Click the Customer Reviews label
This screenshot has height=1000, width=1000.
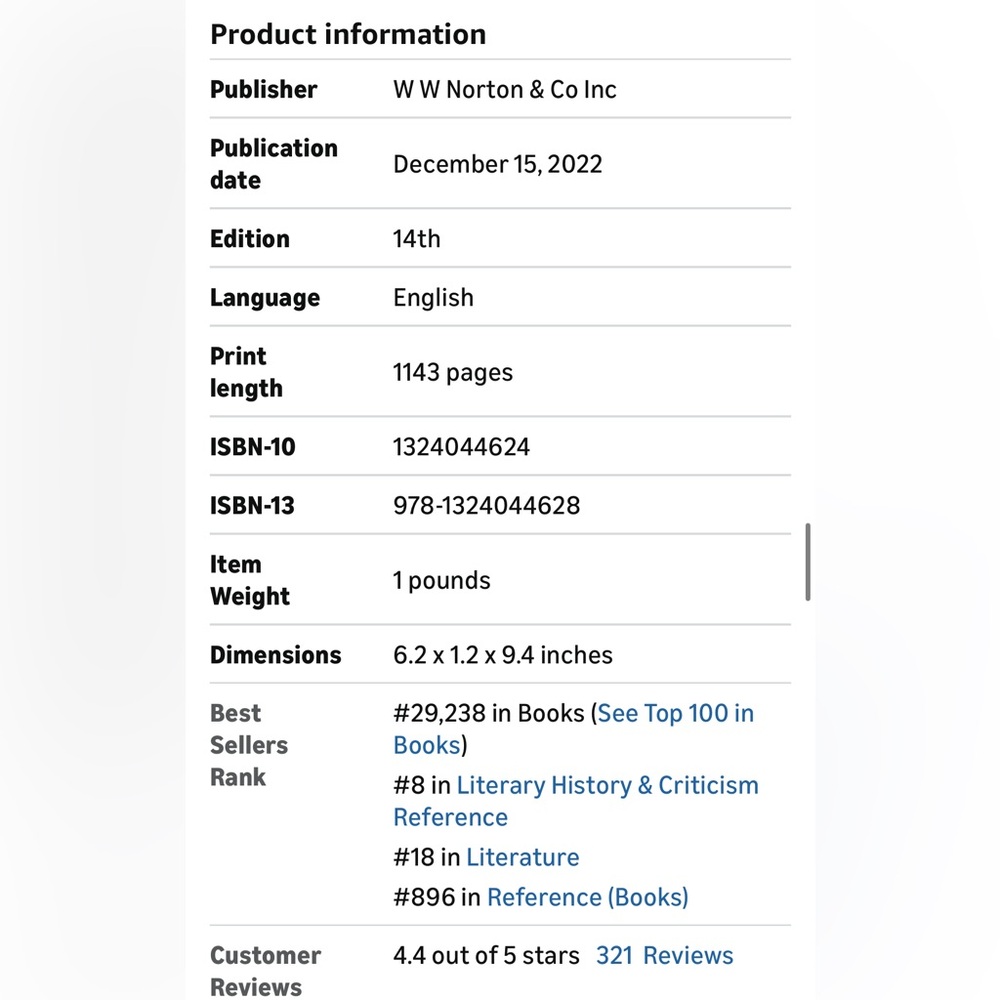click(265, 971)
